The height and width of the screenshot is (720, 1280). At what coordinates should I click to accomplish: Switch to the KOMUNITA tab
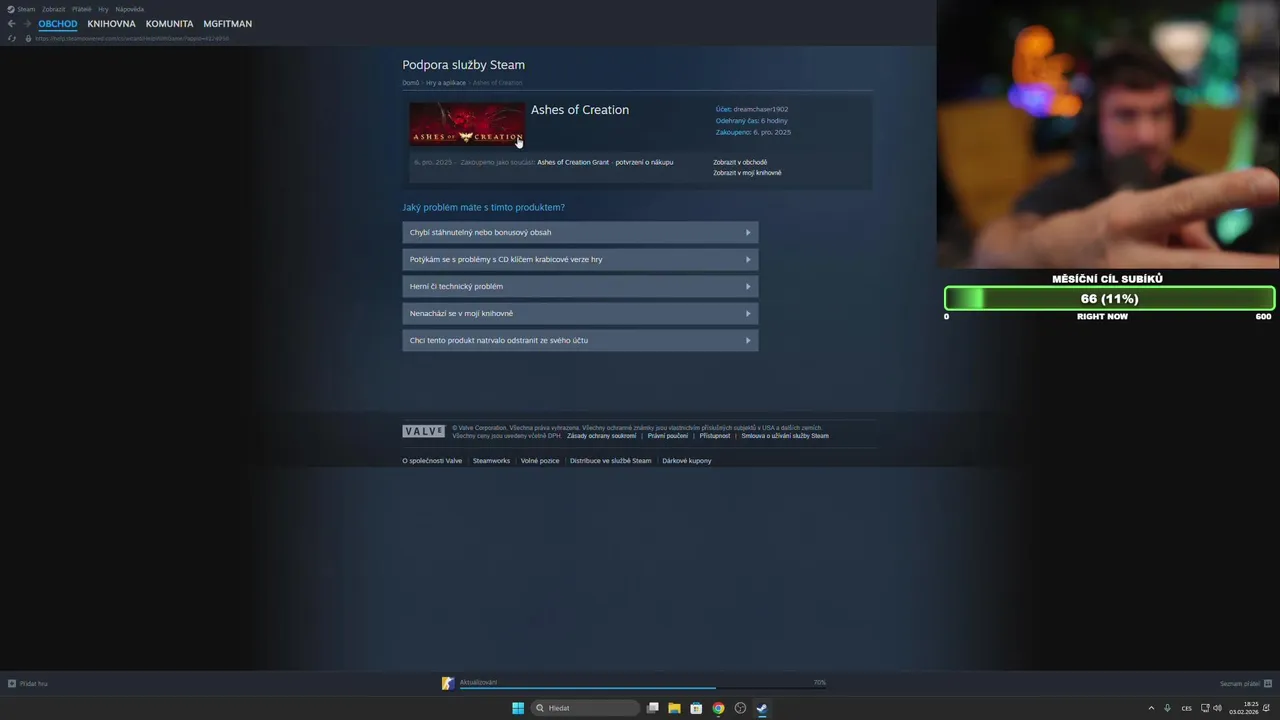(x=169, y=23)
